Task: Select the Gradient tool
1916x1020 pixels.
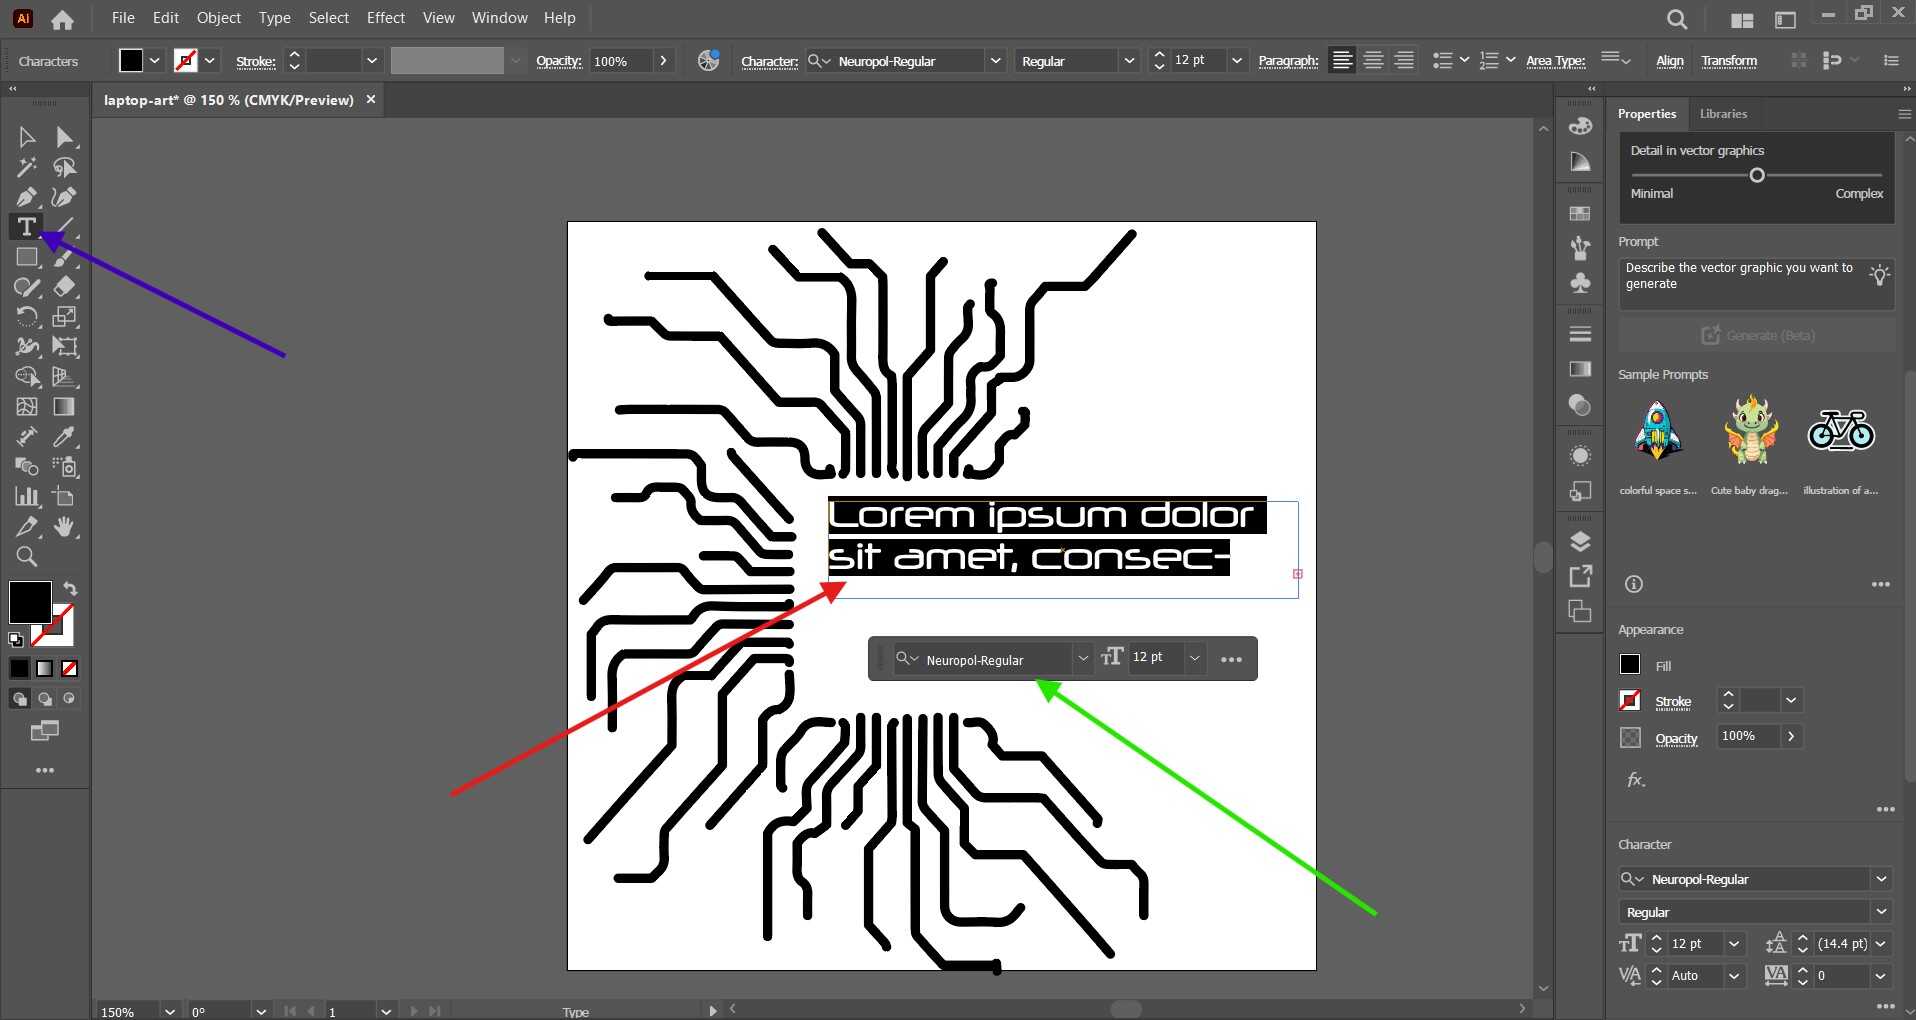Action: (65, 407)
